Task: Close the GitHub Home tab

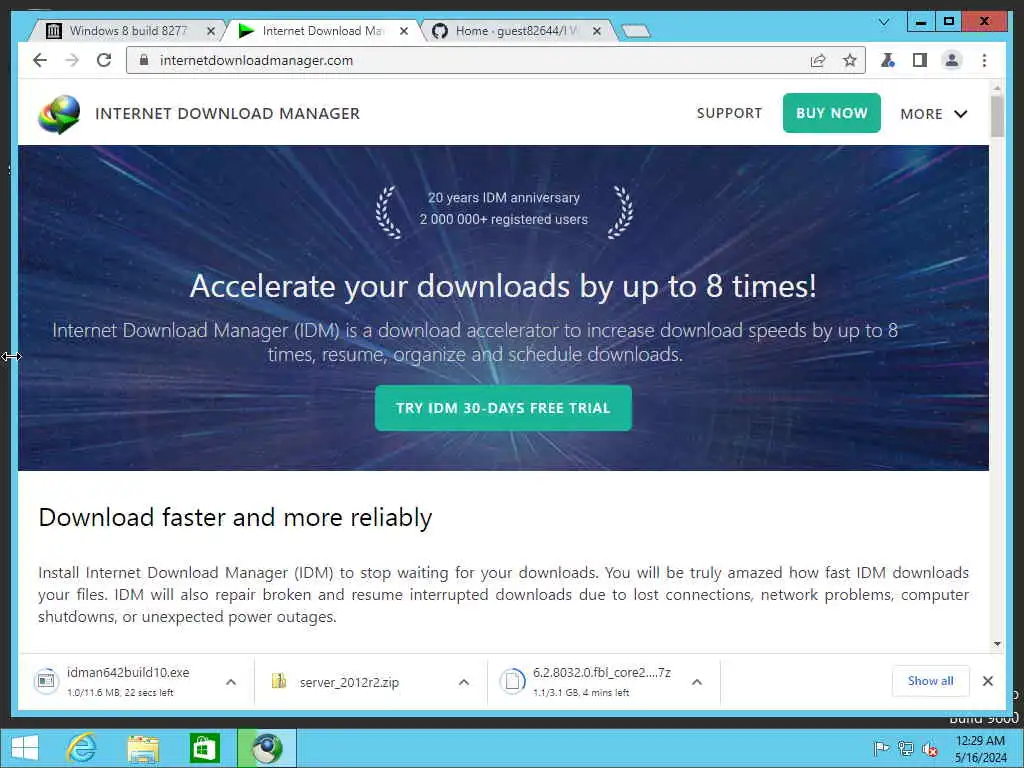Action: (x=596, y=31)
